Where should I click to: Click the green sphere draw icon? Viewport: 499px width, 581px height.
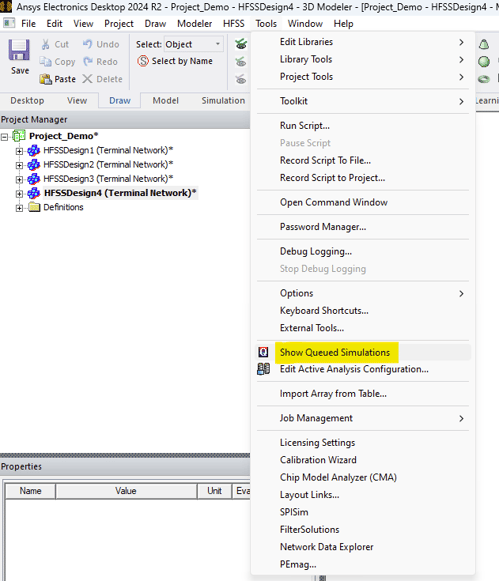coord(484,62)
